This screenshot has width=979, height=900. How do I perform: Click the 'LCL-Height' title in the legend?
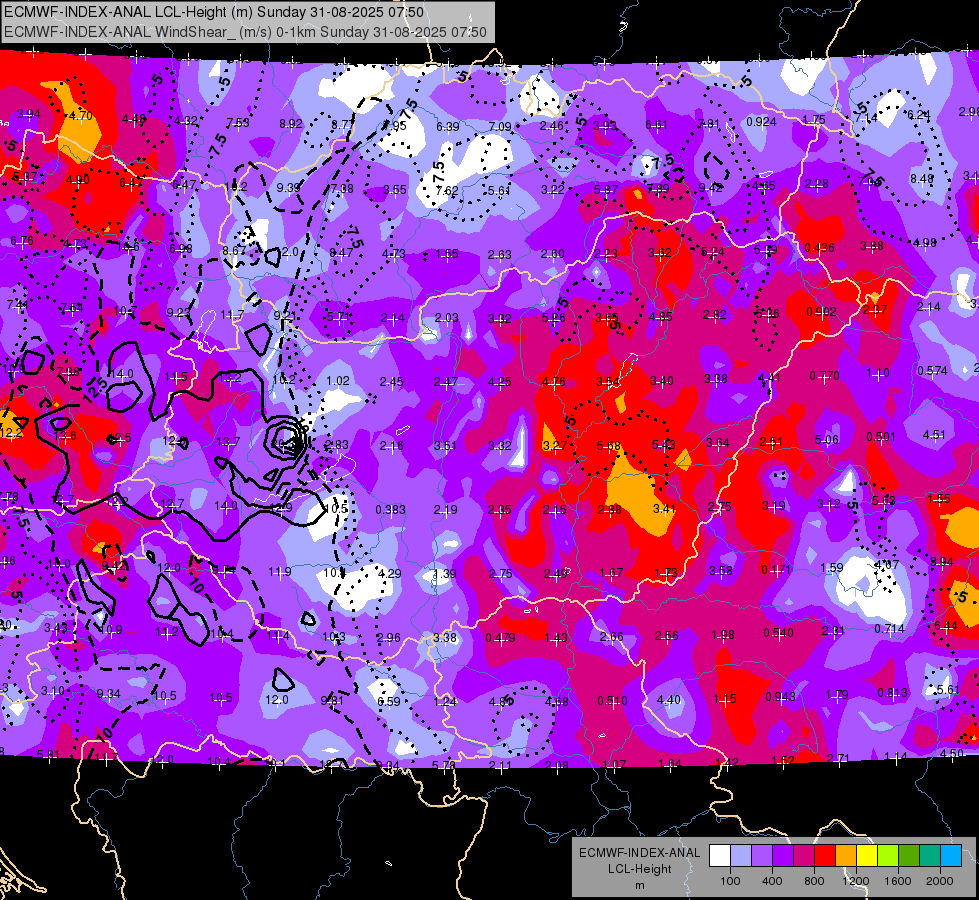640,869
